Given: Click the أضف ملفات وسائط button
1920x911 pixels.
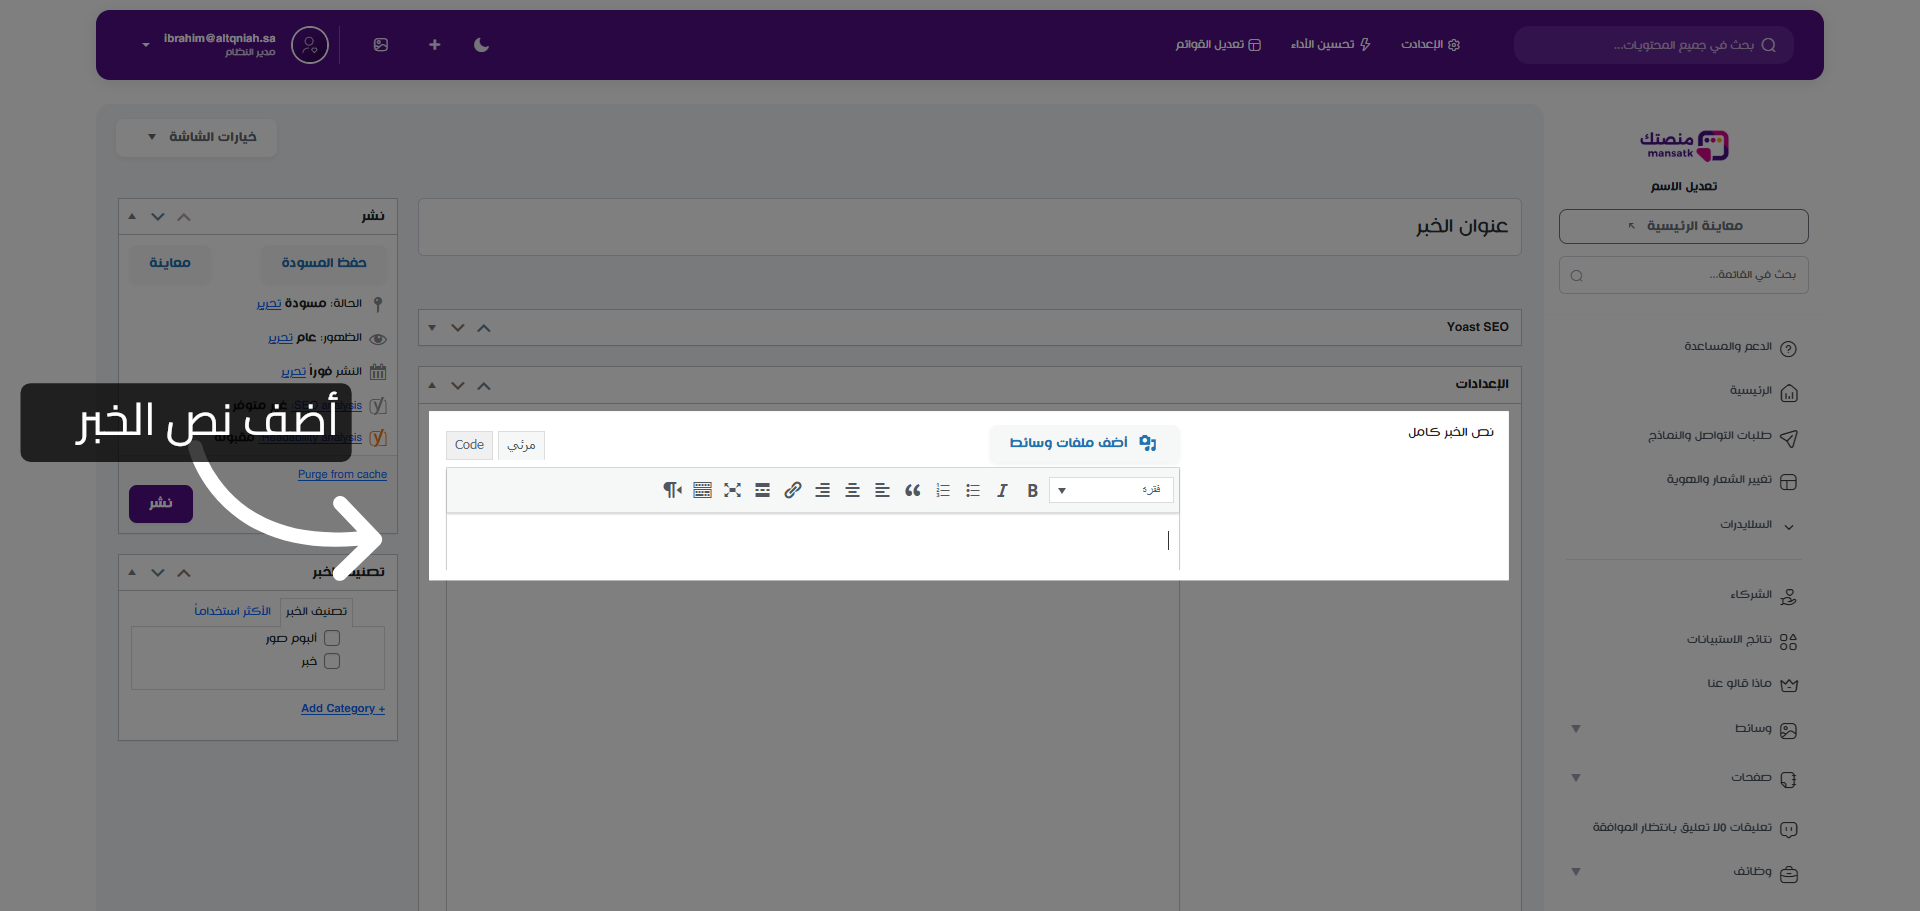Looking at the screenshot, I should tap(1083, 443).
